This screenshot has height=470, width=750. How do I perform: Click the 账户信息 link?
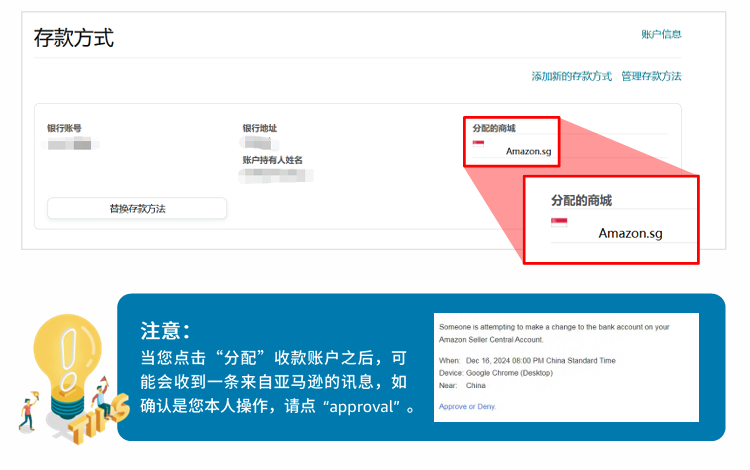click(x=661, y=34)
